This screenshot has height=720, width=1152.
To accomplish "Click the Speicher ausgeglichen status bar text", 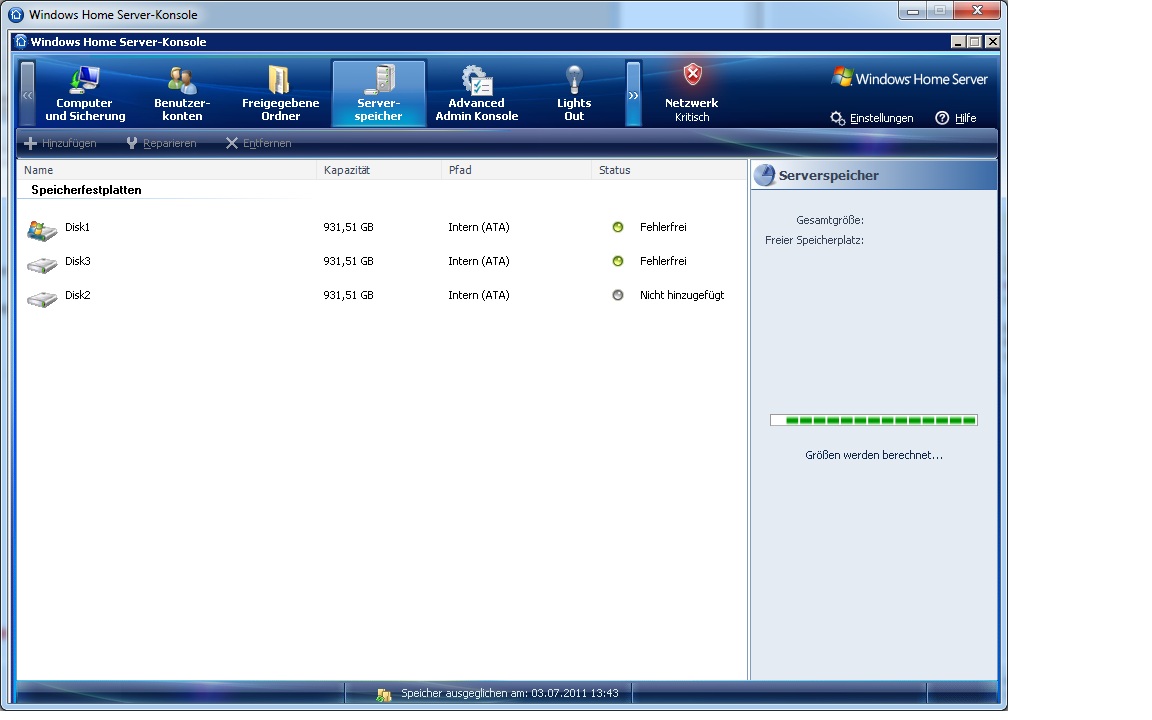I will click(510, 693).
